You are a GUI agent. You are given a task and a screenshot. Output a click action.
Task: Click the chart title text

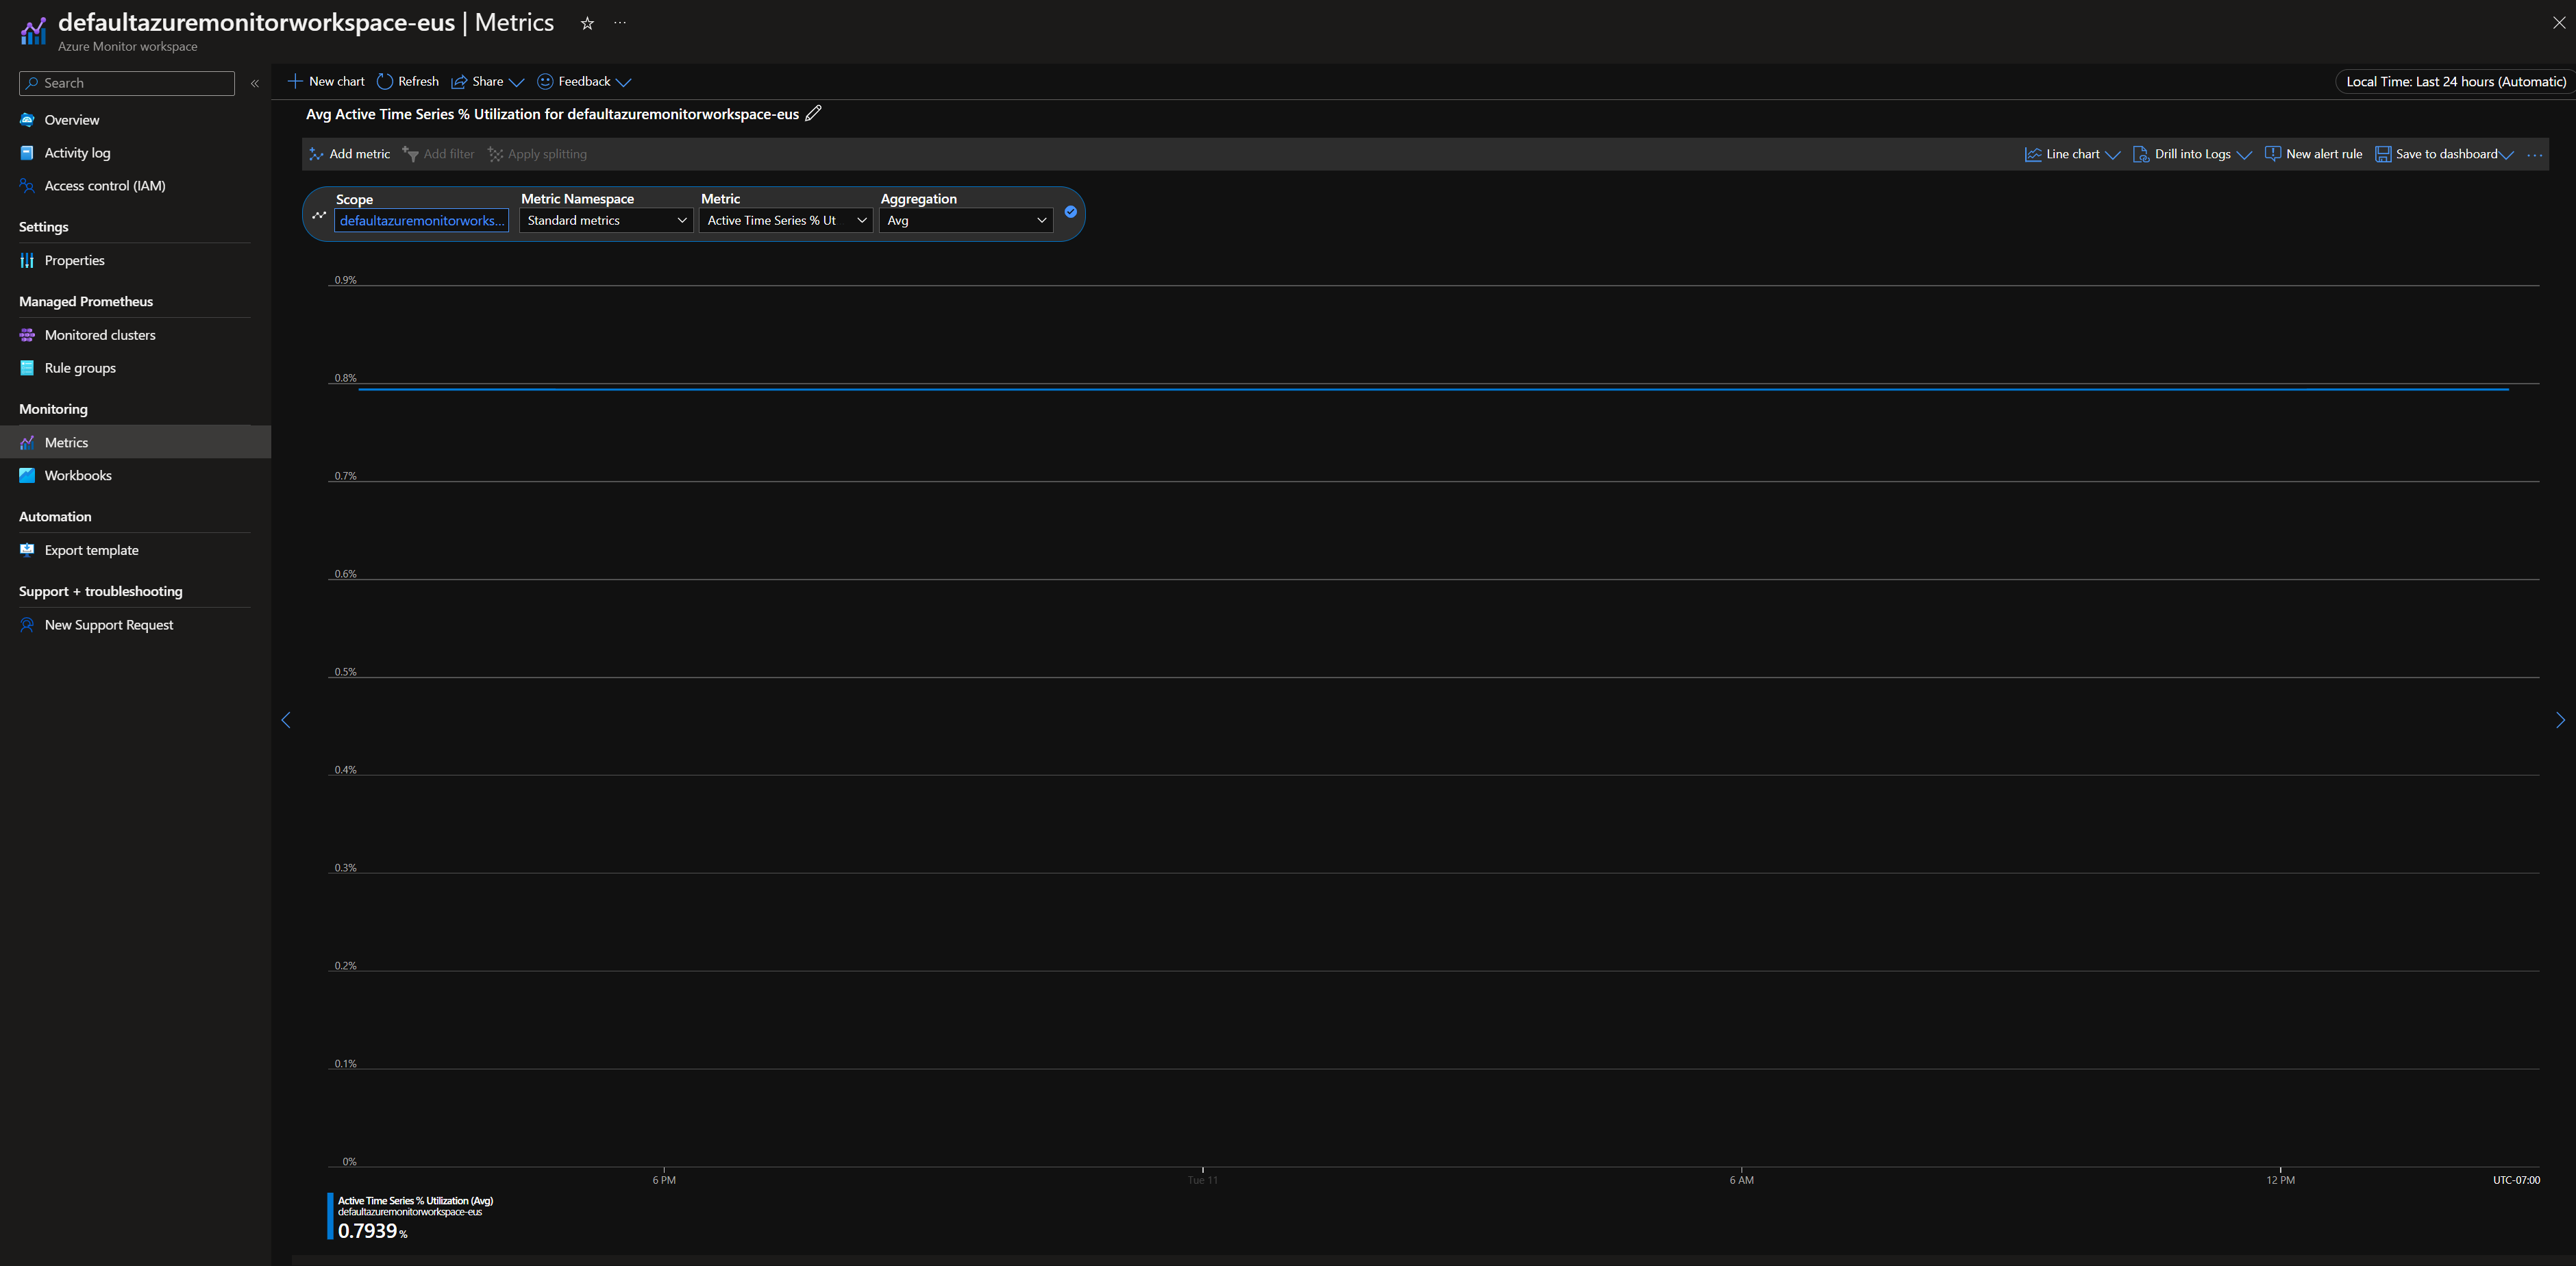click(x=552, y=114)
